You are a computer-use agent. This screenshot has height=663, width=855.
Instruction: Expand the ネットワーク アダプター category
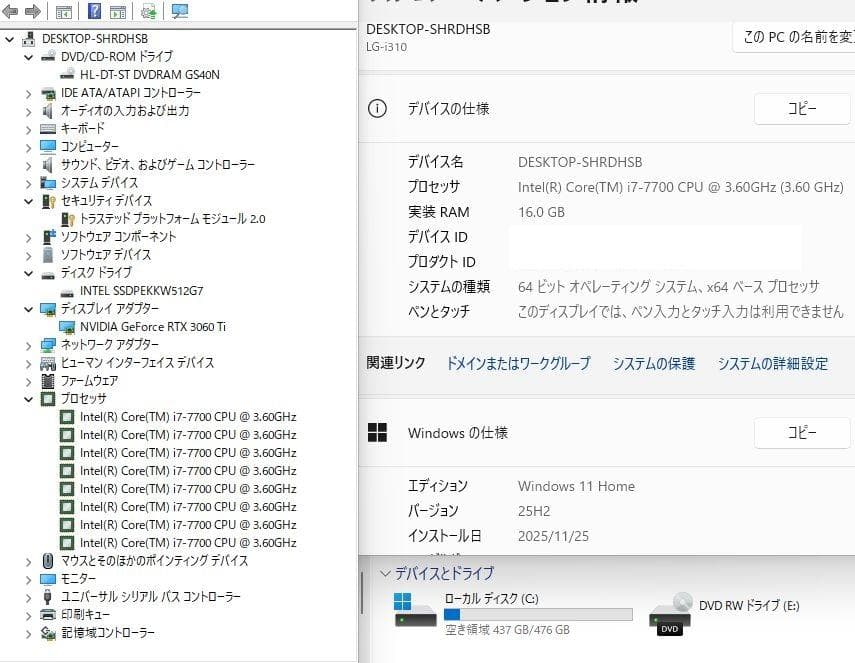tap(29, 344)
